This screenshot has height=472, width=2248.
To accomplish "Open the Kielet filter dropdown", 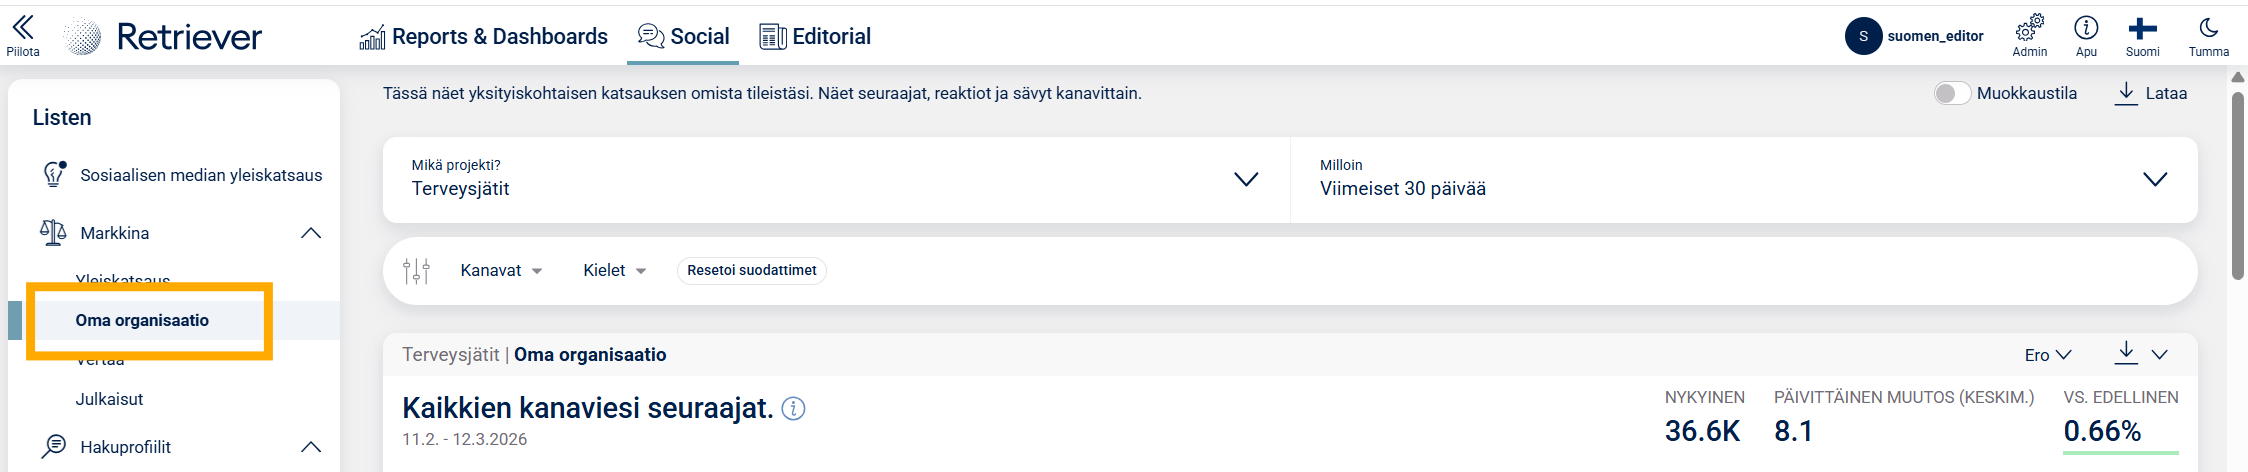I will tap(614, 271).
